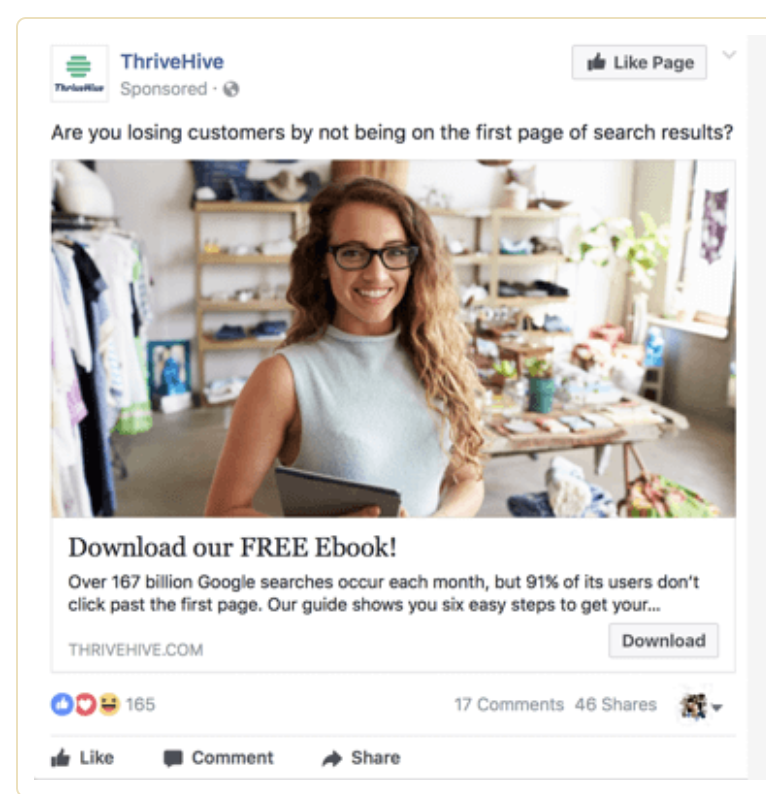Image resolution: width=766 pixels, height=794 pixels.
Task: Open the ThriveHive page name link
Action: coord(172,62)
